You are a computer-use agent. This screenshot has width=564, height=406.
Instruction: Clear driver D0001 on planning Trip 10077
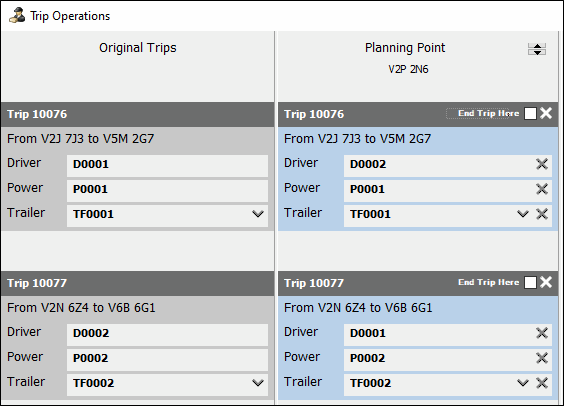point(542,333)
